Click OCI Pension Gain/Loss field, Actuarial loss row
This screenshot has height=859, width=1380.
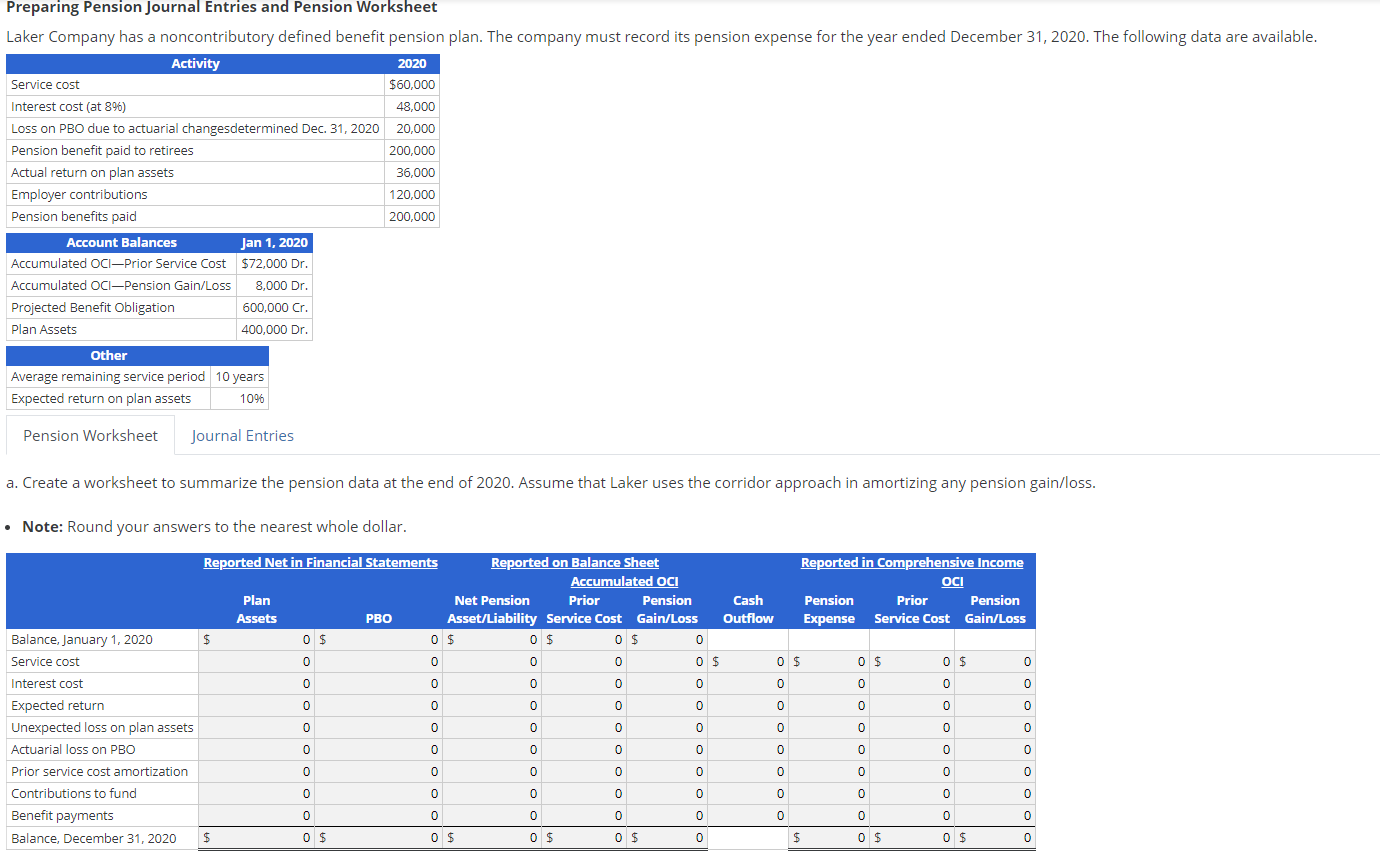tap(994, 750)
